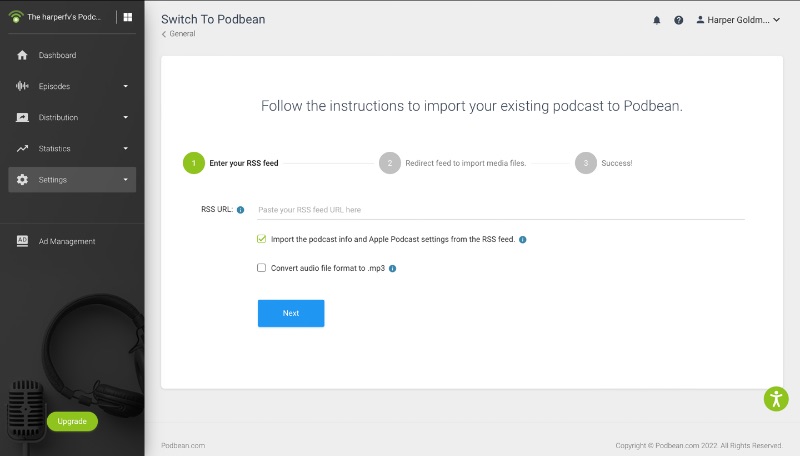Open Episodes sidebar item
Viewport: 800px width, 456px height.
coord(72,86)
